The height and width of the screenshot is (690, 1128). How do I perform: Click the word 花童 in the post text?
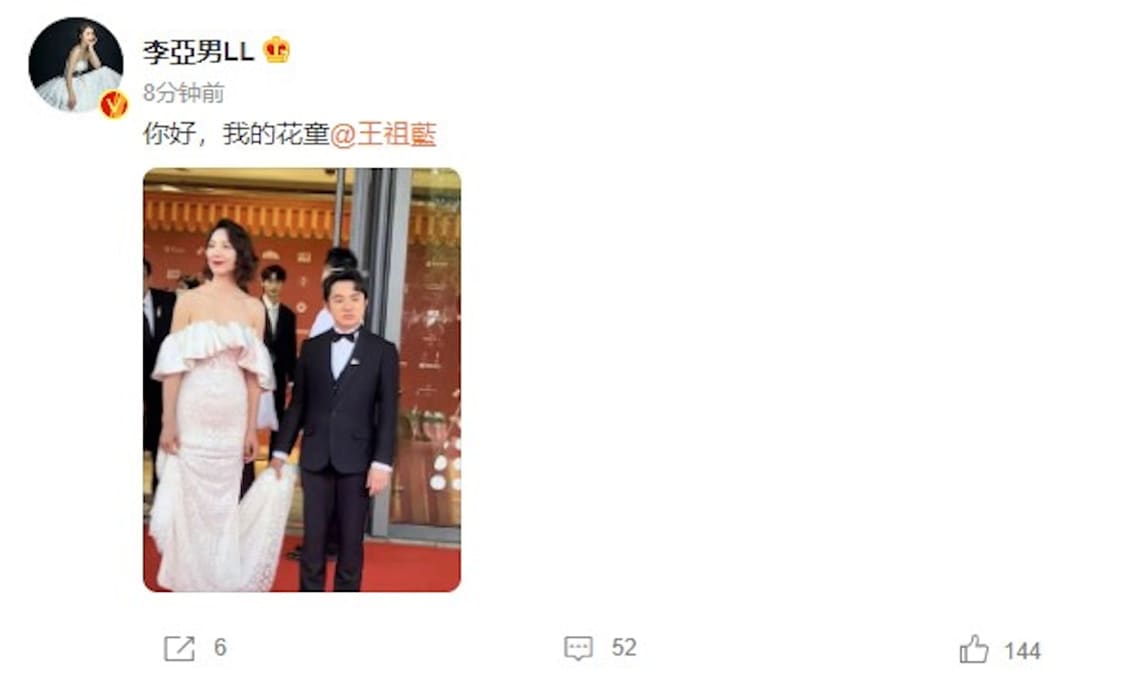(x=303, y=135)
